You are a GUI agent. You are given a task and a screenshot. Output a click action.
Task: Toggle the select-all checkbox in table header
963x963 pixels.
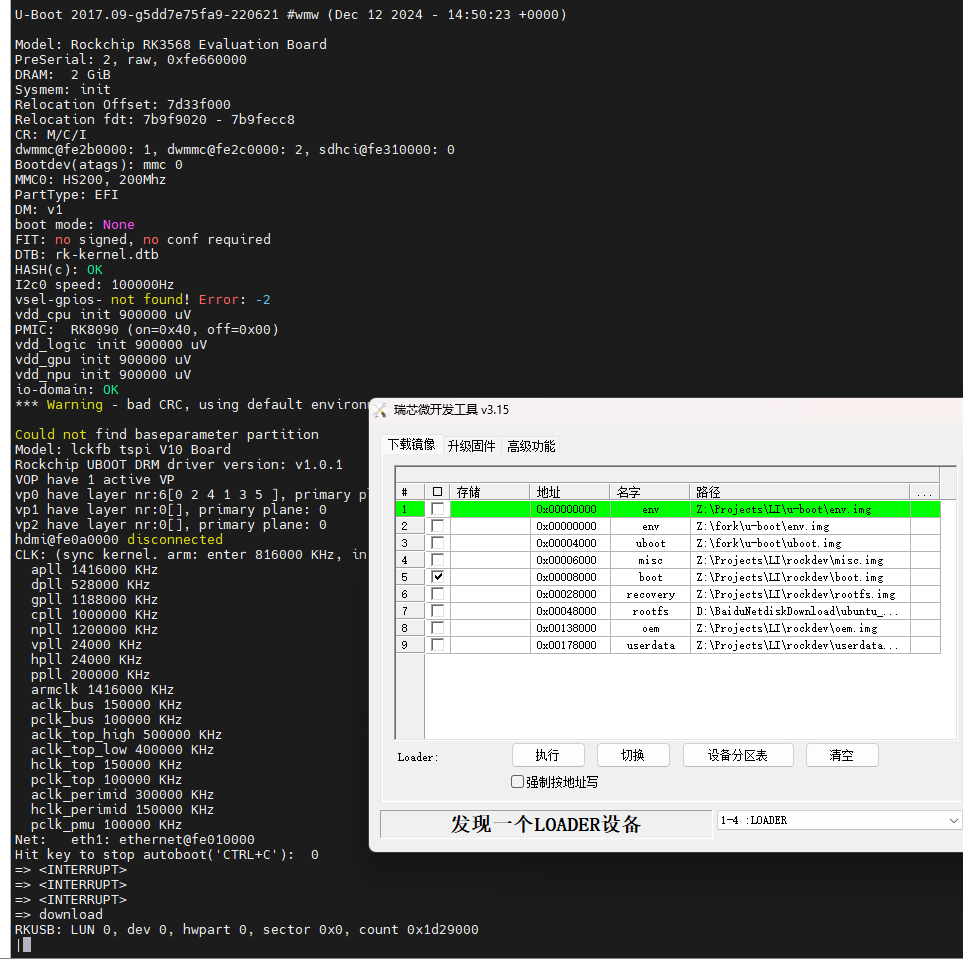coord(437,492)
